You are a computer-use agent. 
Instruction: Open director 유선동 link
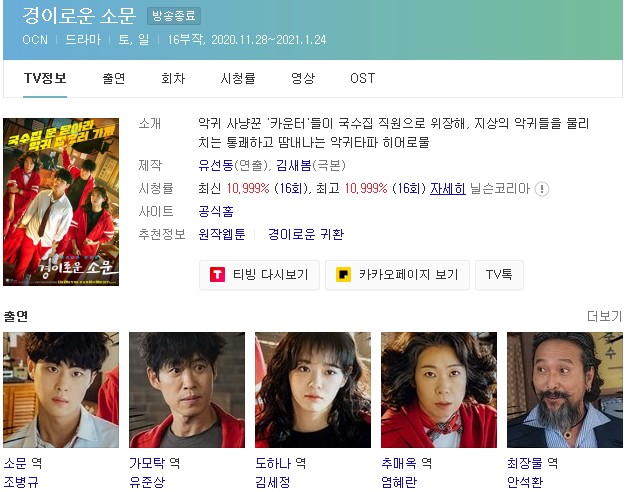[x=216, y=165]
